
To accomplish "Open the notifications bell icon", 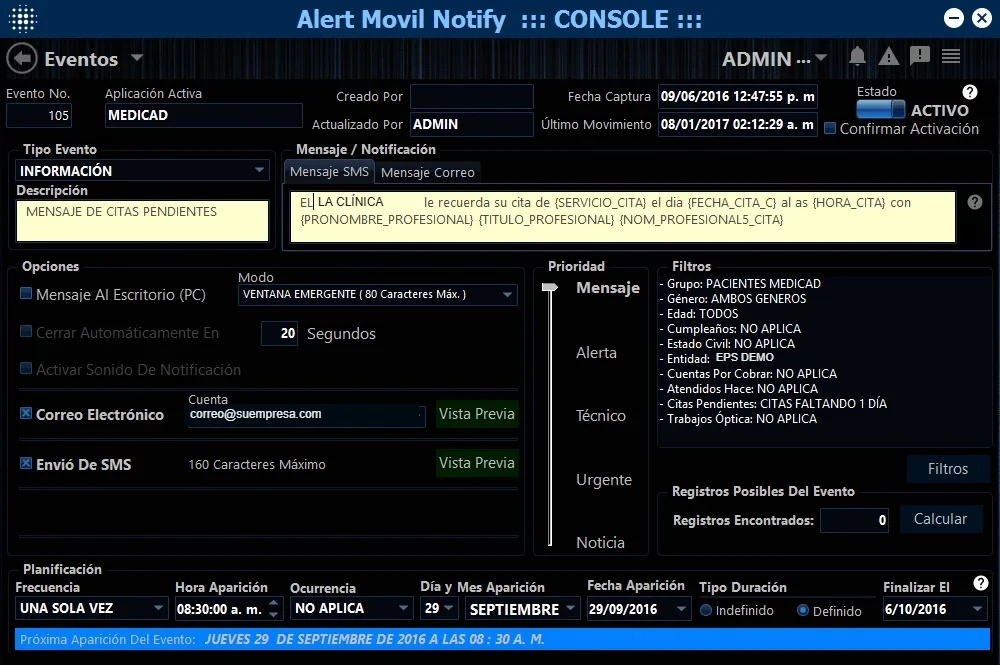I will tap(857, 57).
